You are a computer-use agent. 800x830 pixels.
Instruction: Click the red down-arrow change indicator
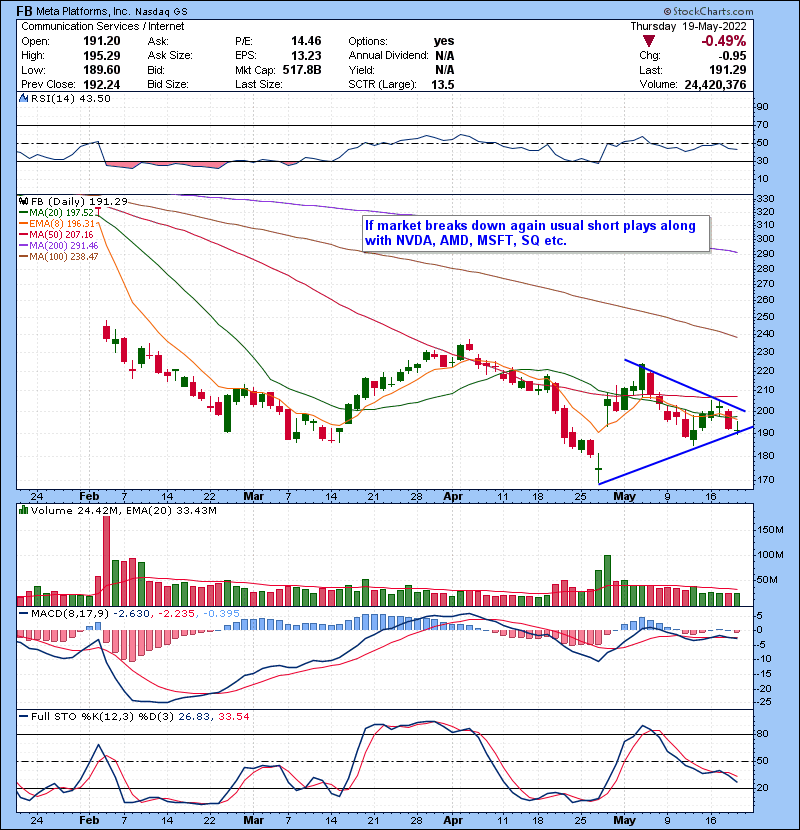pyautogui.click(x=649, y=41)
